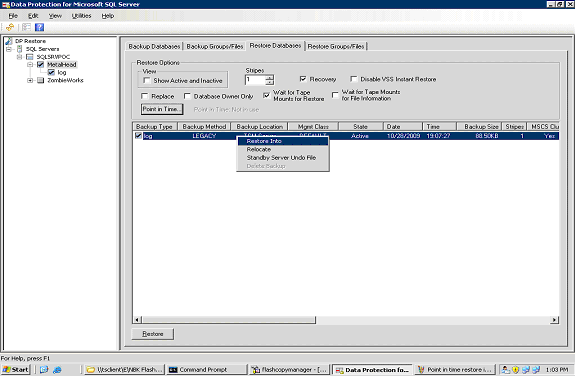Click into the Stripes input field
This screenshot has height=376, width=575.
click(x=255, y=80)
